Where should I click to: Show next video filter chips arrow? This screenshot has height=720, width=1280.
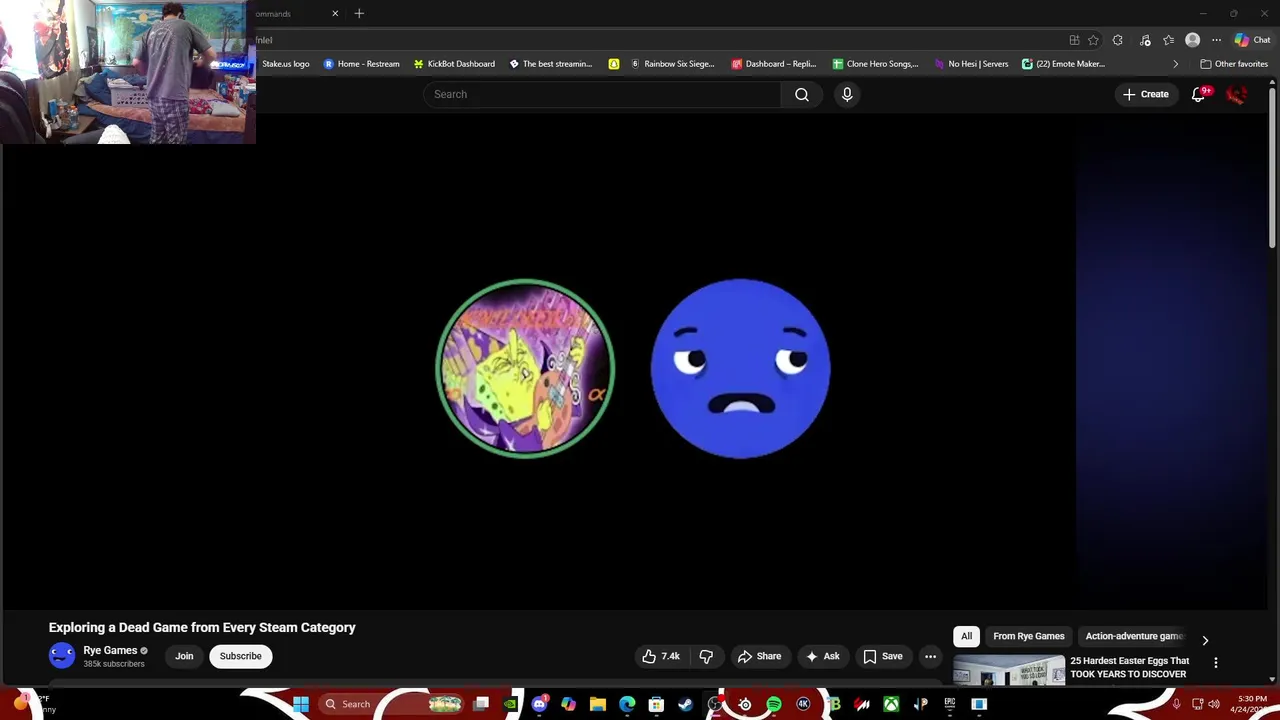tap(1205, 640)
